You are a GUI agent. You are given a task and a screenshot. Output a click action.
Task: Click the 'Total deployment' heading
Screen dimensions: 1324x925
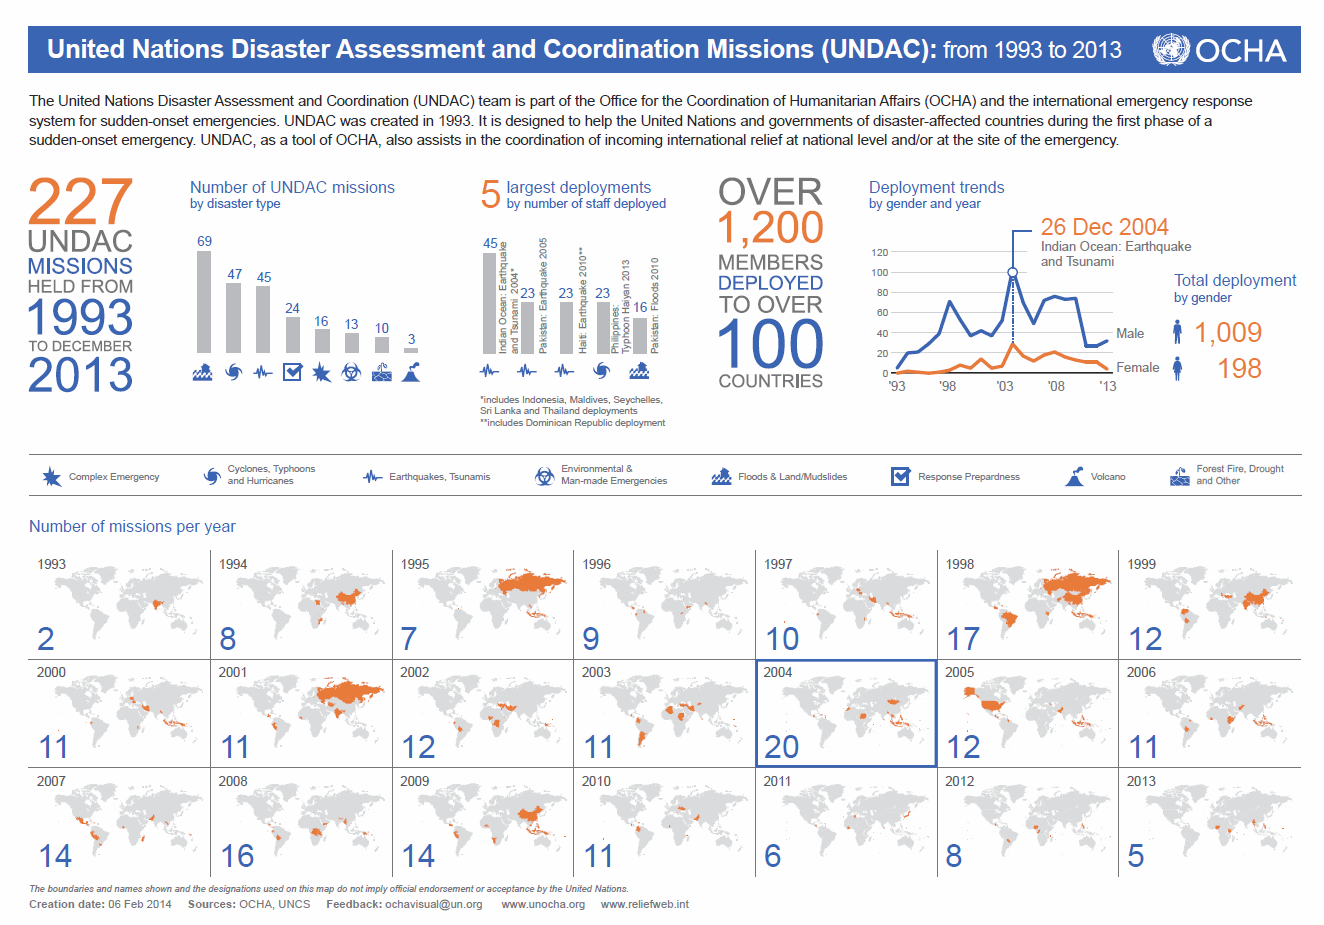[1235, 280]
